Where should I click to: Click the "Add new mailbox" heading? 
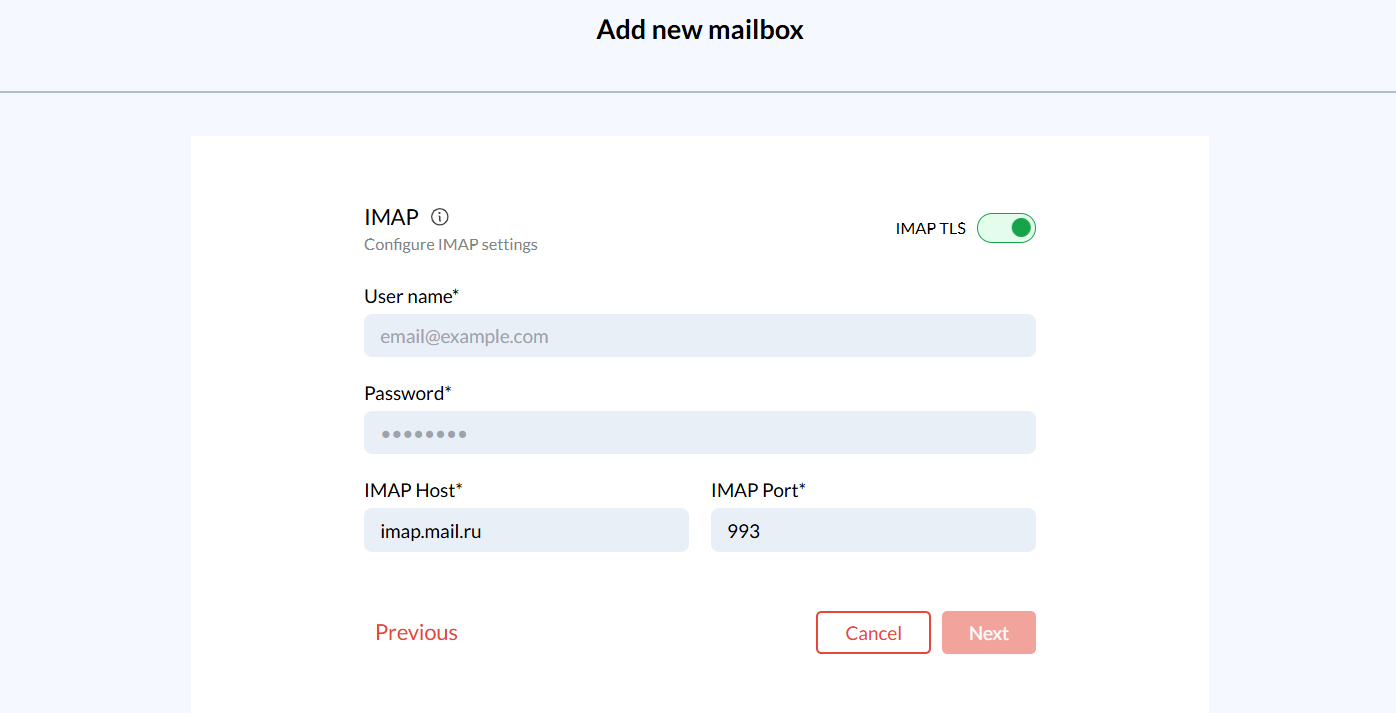pos(700,30)
